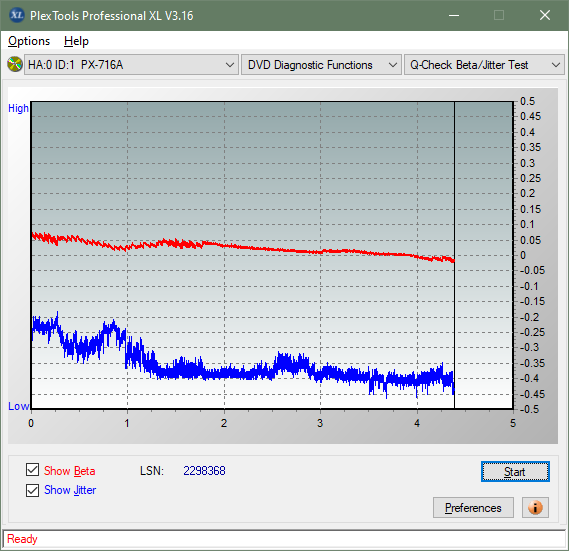Click the LSN: label
This screenshot has height=551, width=569.
(152, 471)
